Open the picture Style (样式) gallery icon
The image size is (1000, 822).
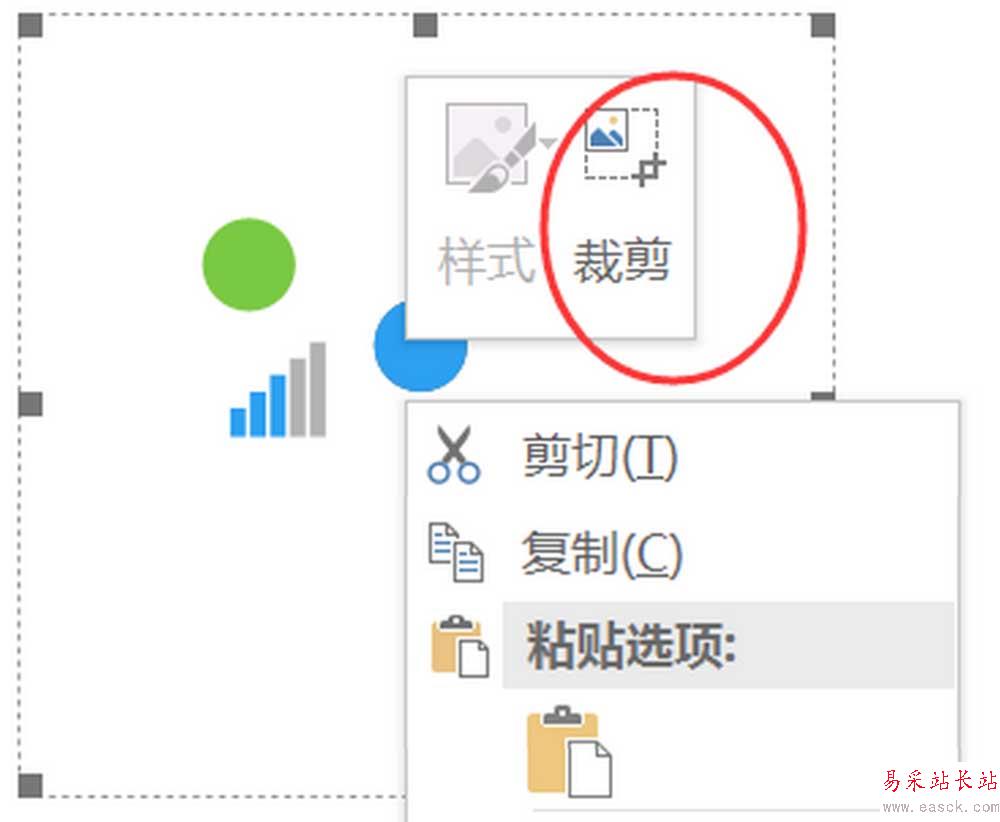pos(491,147)
